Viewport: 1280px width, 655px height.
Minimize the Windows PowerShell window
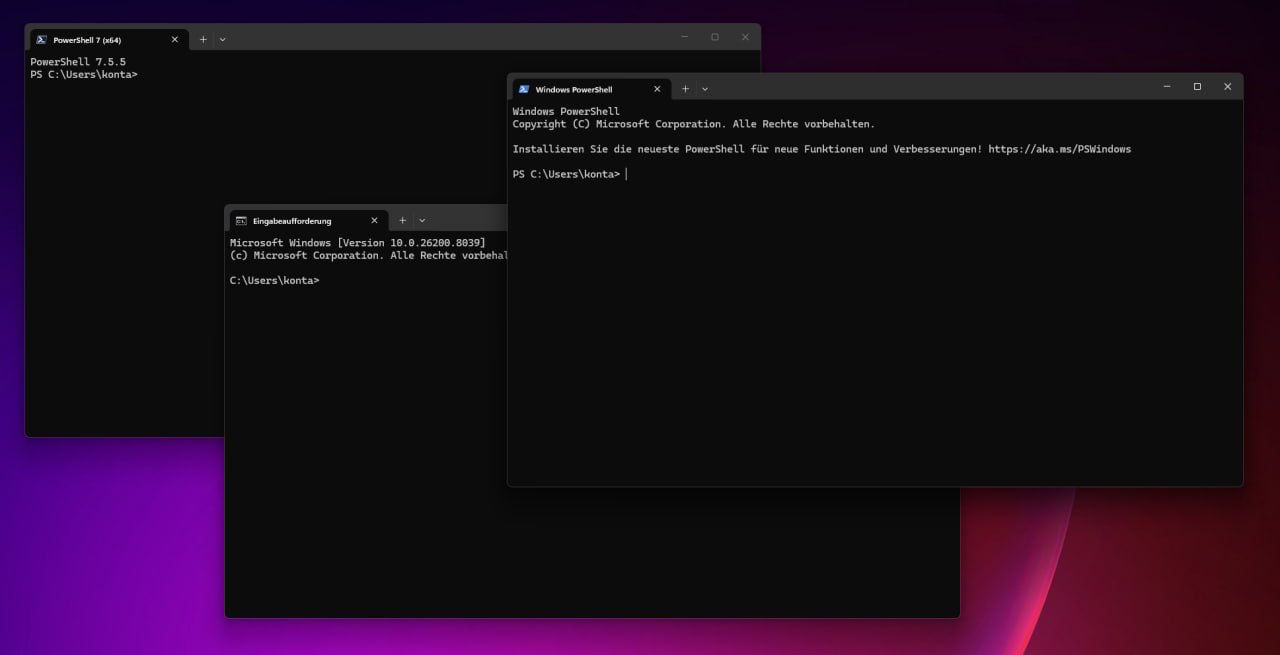(1167, 87)
